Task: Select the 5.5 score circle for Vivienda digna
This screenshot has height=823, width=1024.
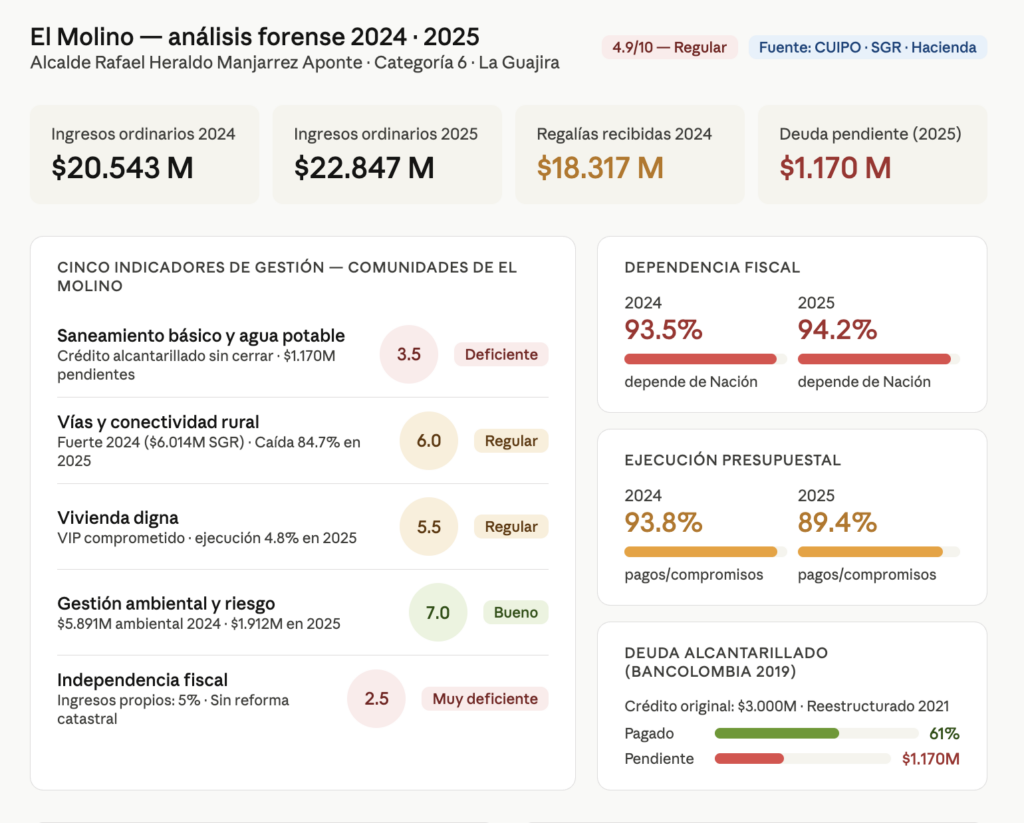Action: 428,527
